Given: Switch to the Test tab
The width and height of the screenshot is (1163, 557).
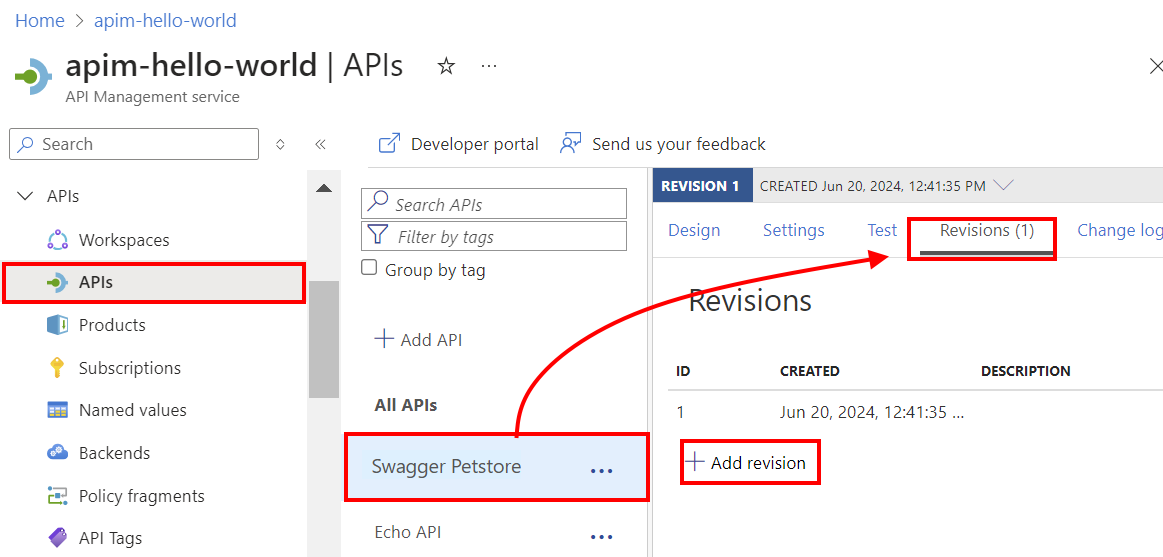Looking at the screenshot, I should [882, 231].
